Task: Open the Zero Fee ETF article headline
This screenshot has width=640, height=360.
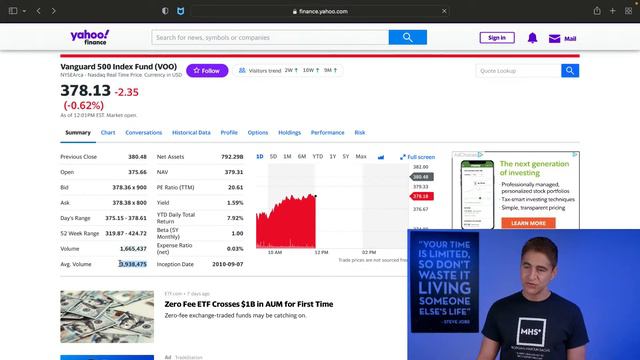Action: click(249, 304)
